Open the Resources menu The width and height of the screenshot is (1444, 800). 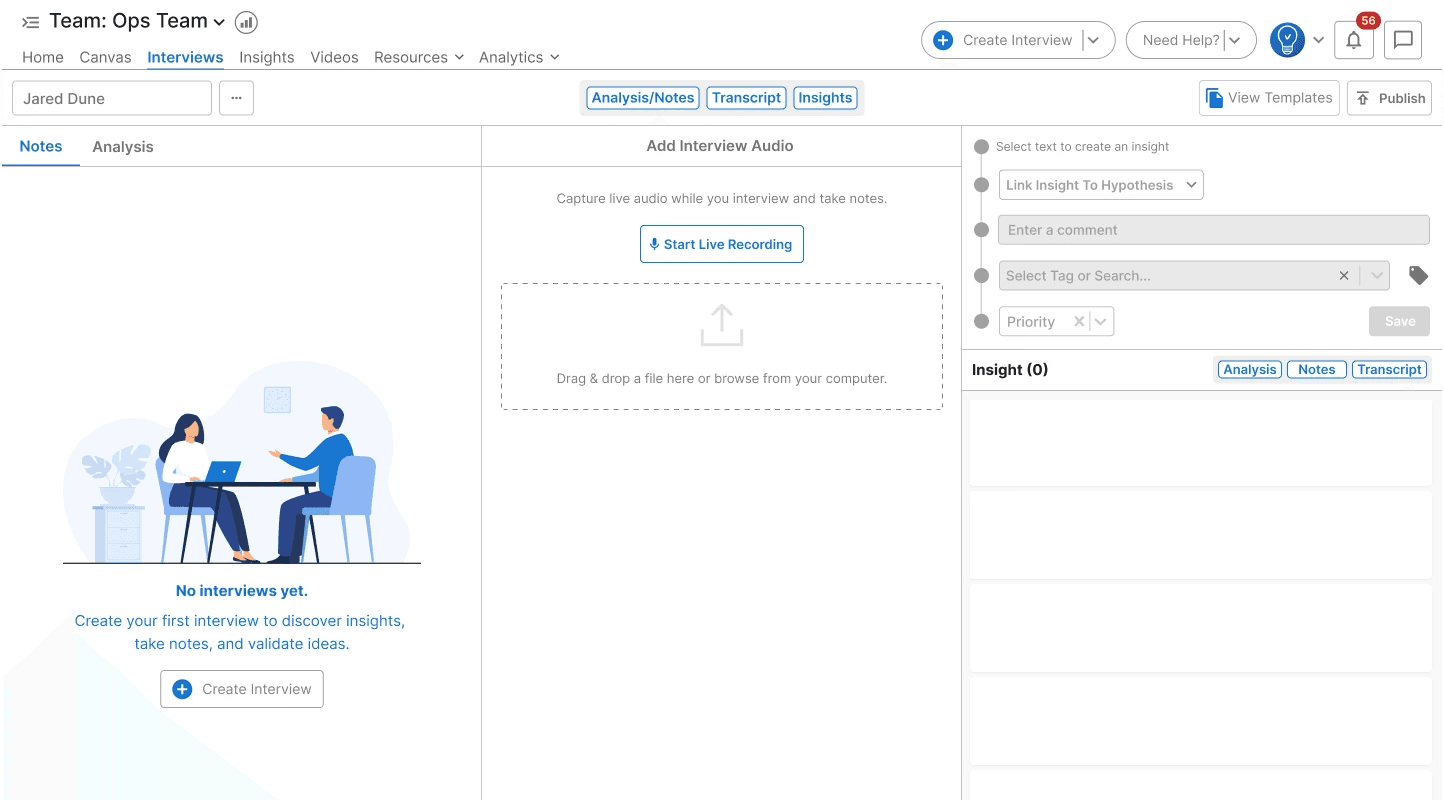[x=419, y=57]
